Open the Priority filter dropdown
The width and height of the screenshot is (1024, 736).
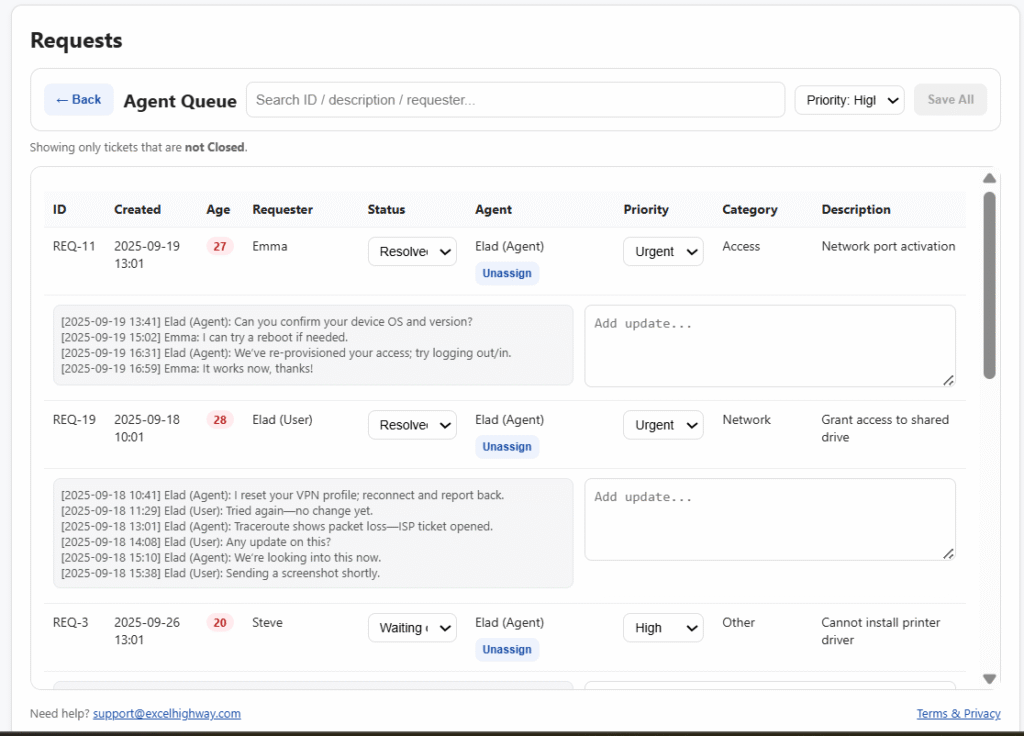[x=849, y=100]
